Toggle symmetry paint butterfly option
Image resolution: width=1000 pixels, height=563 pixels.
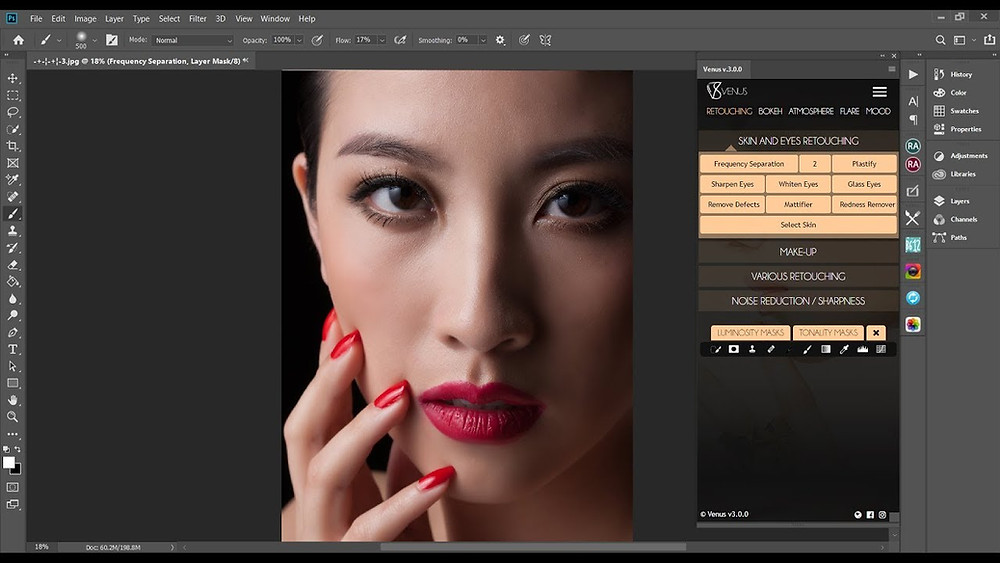[545, 40]
